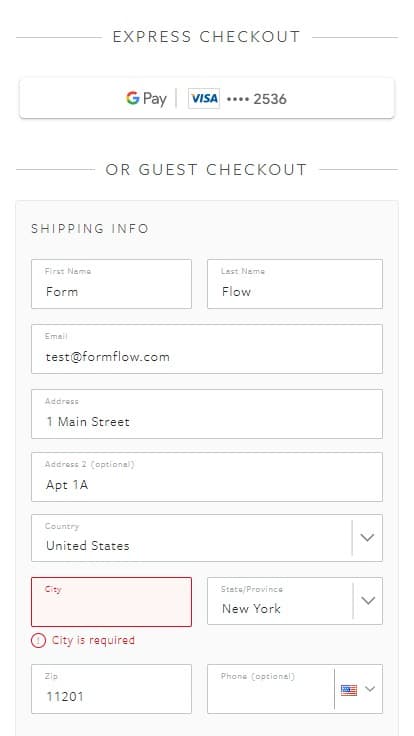Focus the Last Name field

pos(295,284)
